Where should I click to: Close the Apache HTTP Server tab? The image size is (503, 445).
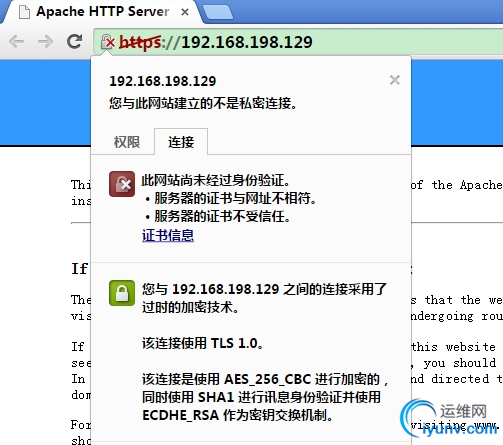tap(185, 12)
